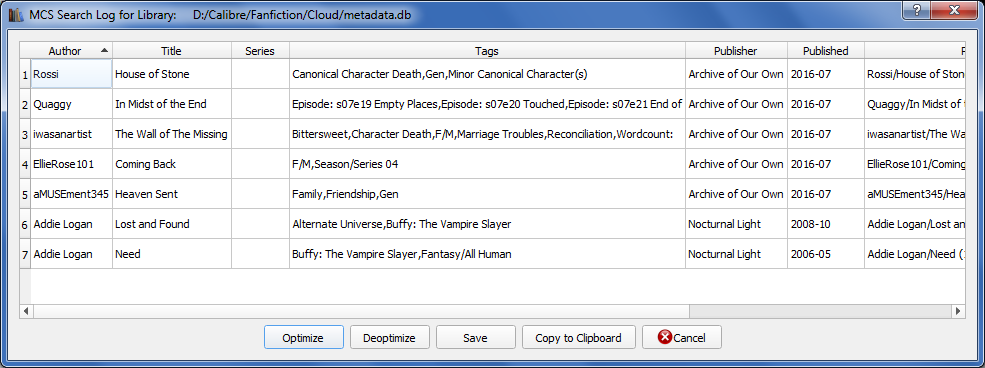
Task: Click the help question mark button
Action: pyautogui.click(x=917, y=10)
